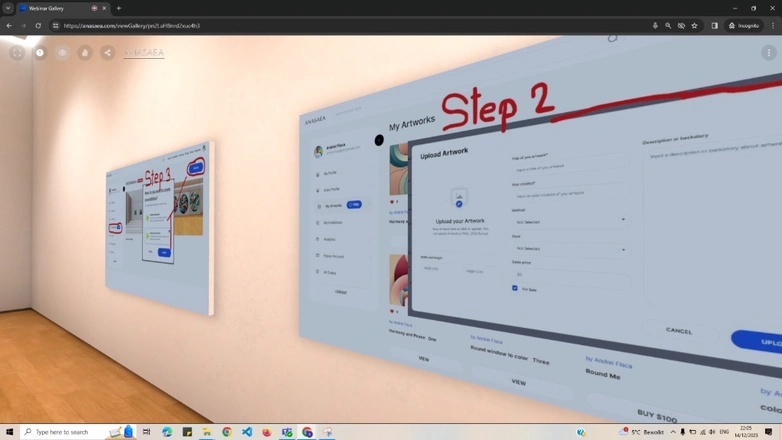Screen dimensions: 782x440
Task: Click the share icon in gallery toolbar
Action: 107,53
